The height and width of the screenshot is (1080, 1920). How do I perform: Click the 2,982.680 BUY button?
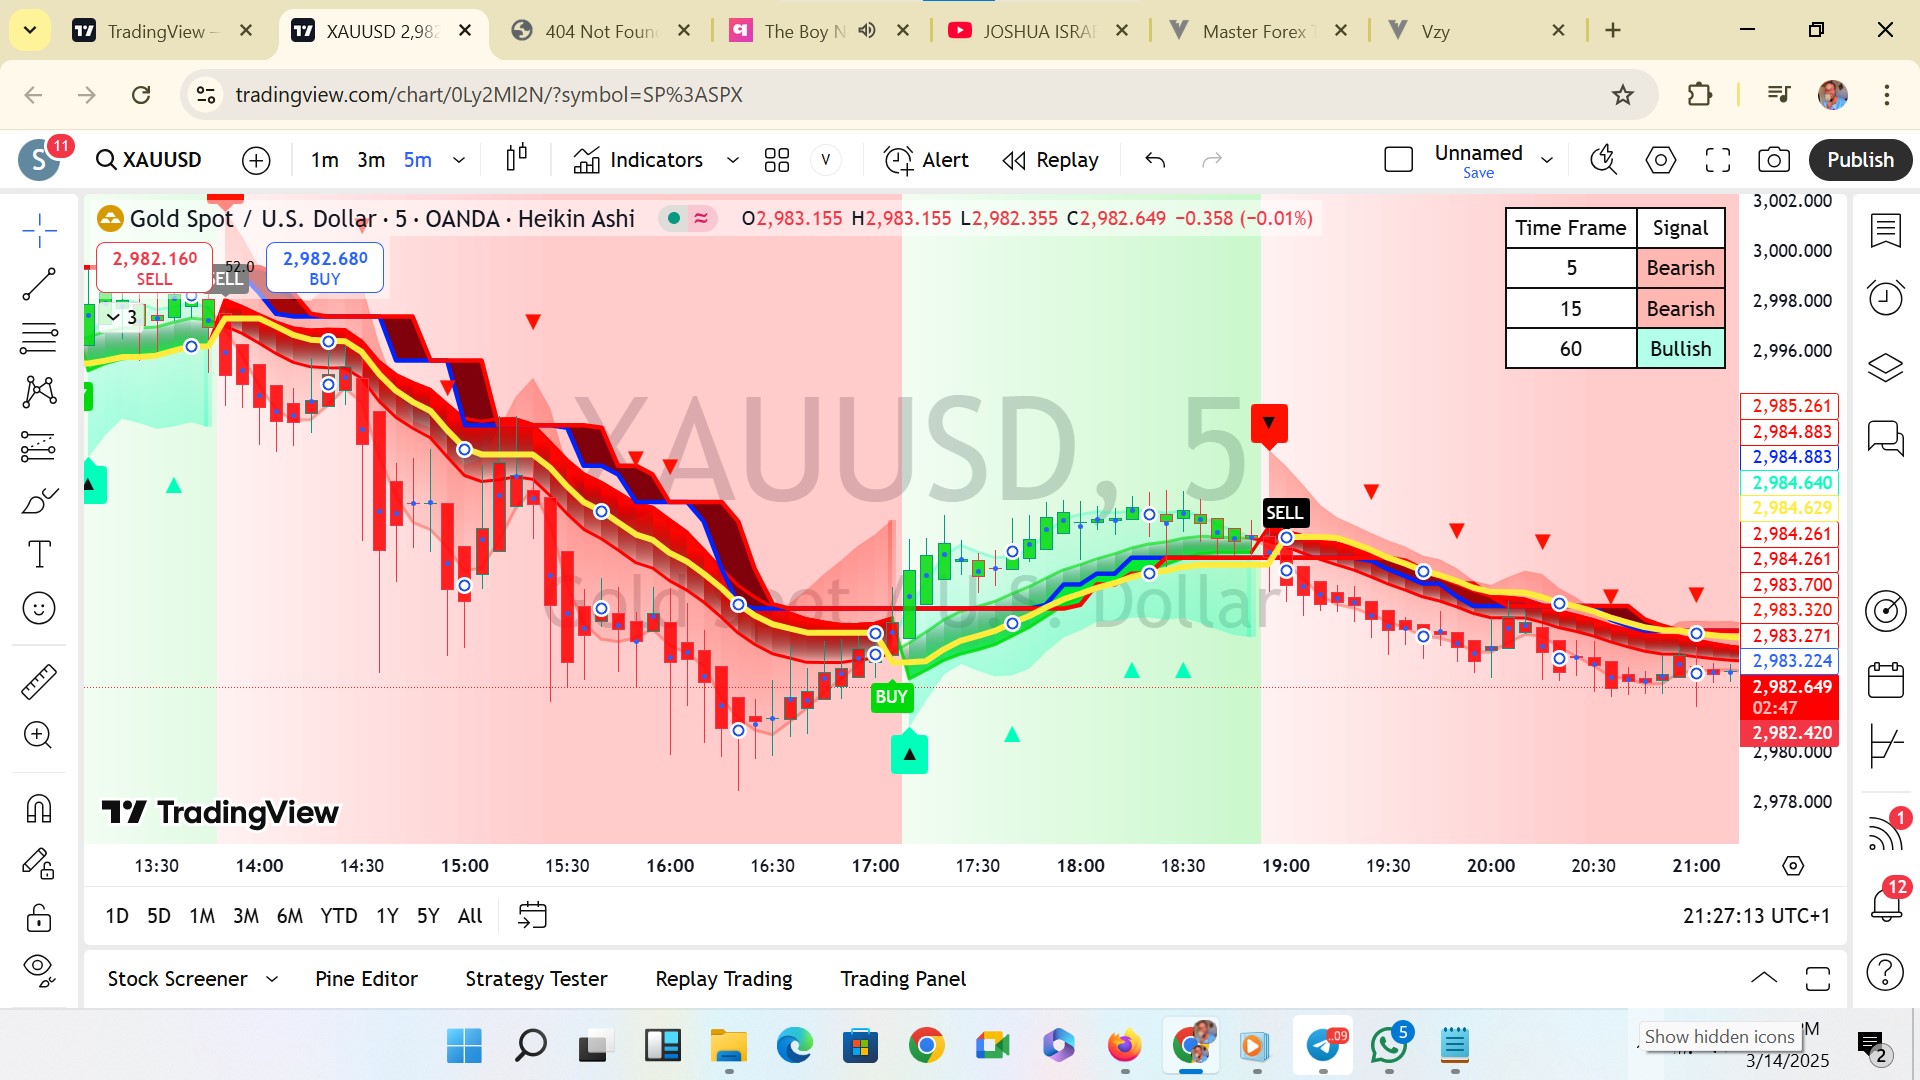[325, 268]
